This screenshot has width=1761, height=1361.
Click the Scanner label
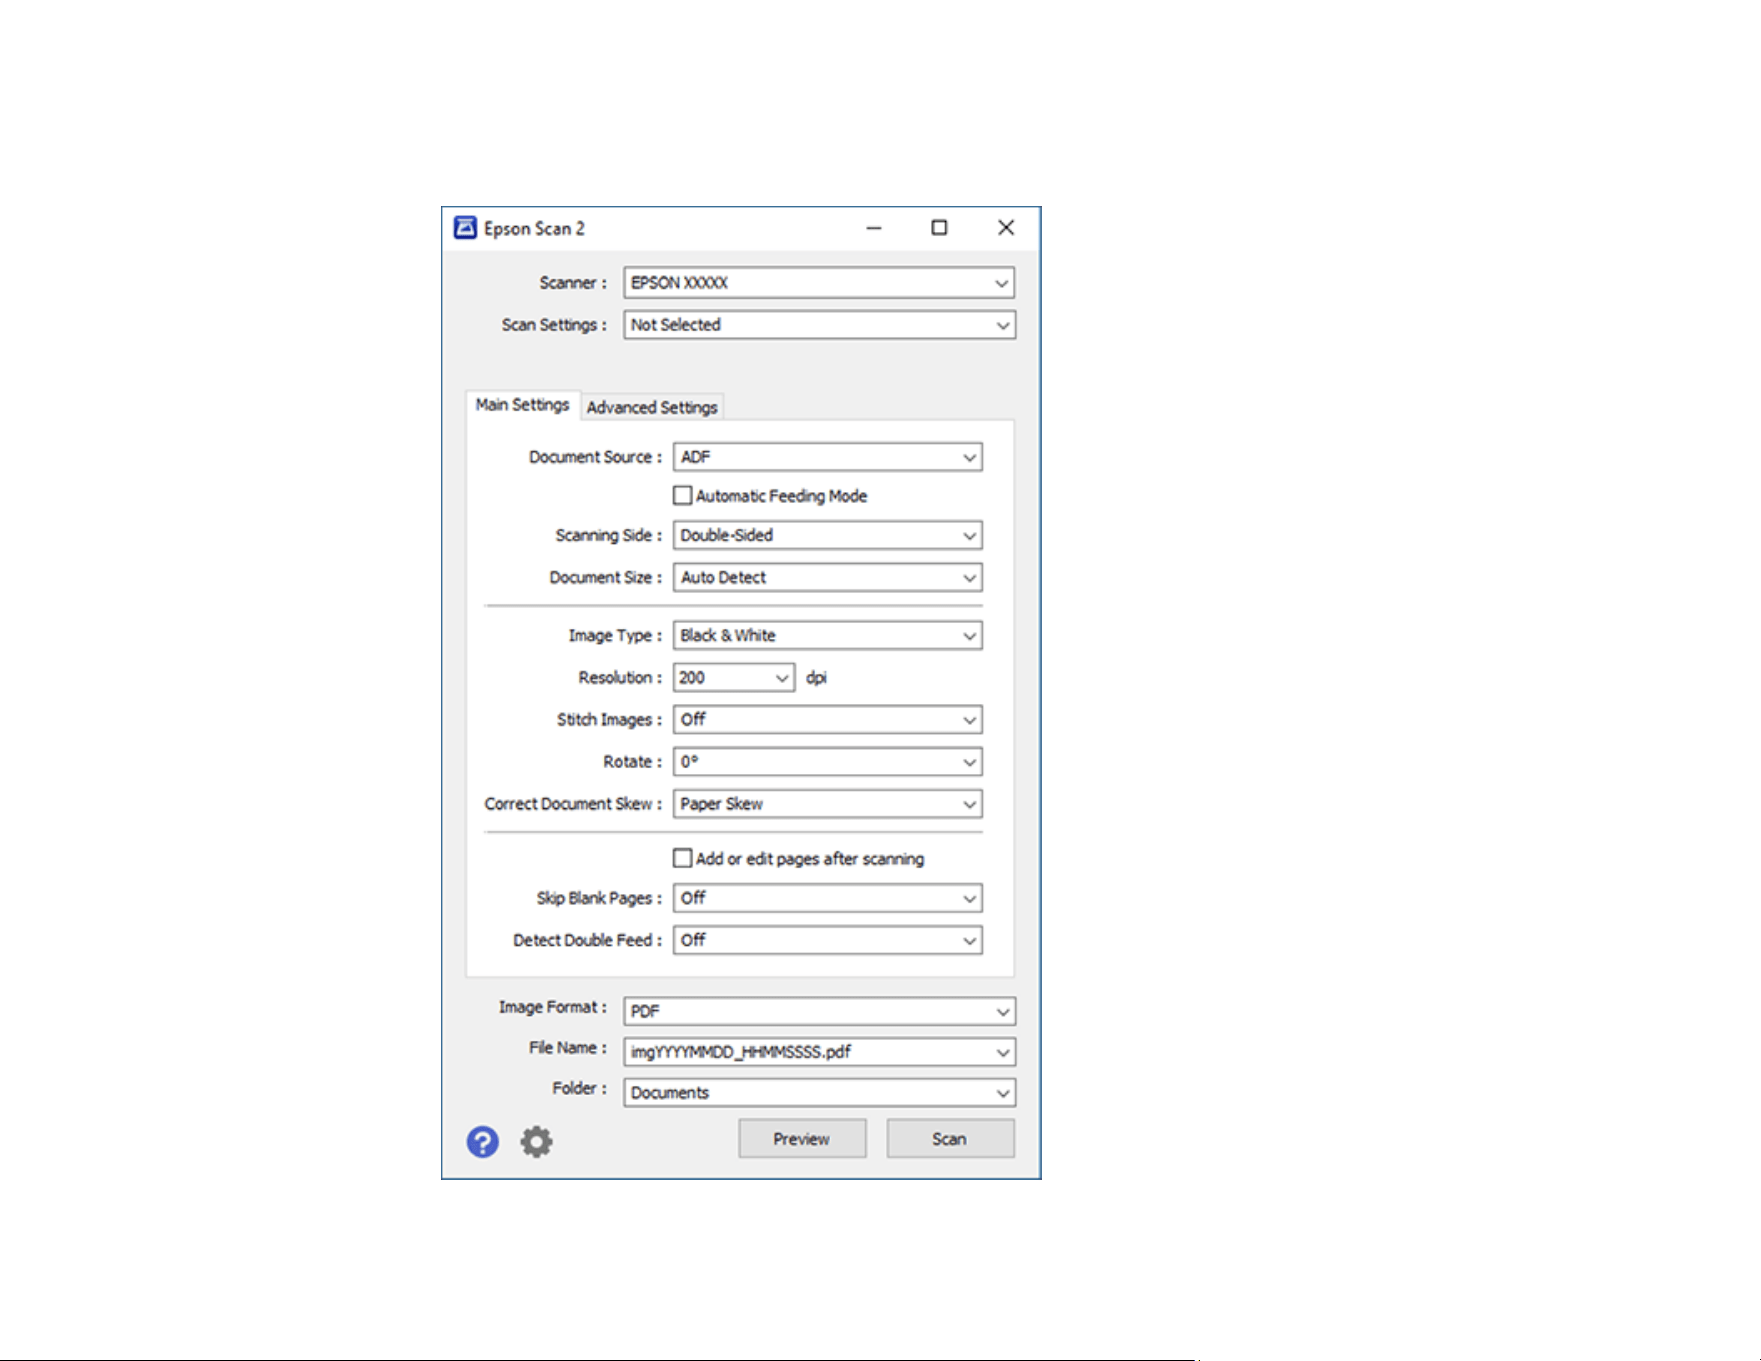click(x=573, y=283)
